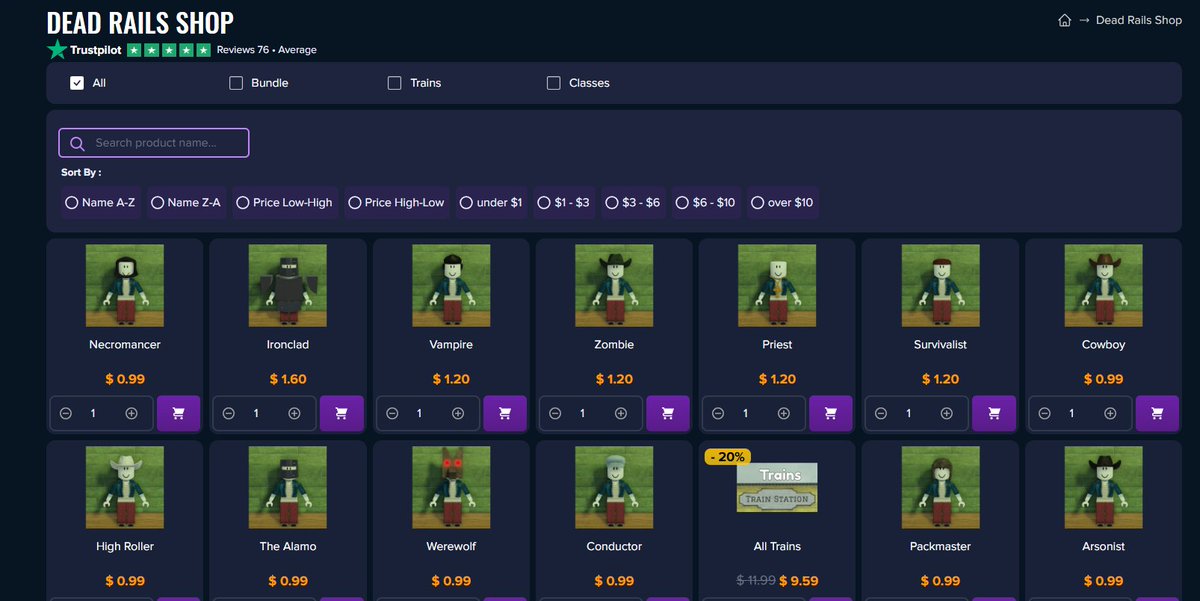Click the -20% discount badge
1200x601 pixels.
[727, 457]
